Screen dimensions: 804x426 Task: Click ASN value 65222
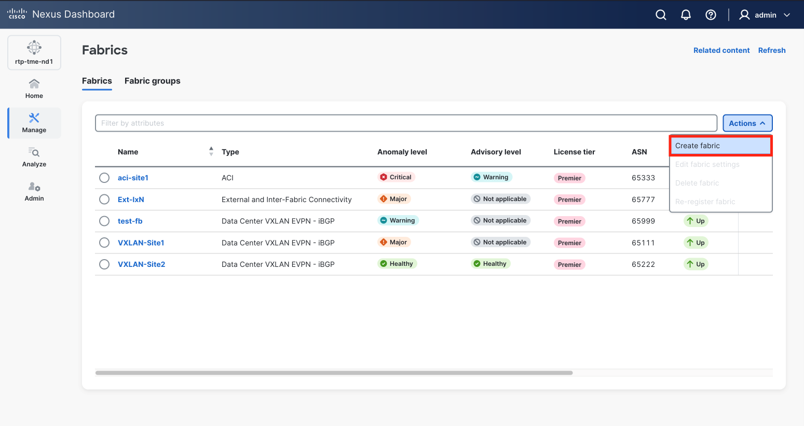pos(643,264)
